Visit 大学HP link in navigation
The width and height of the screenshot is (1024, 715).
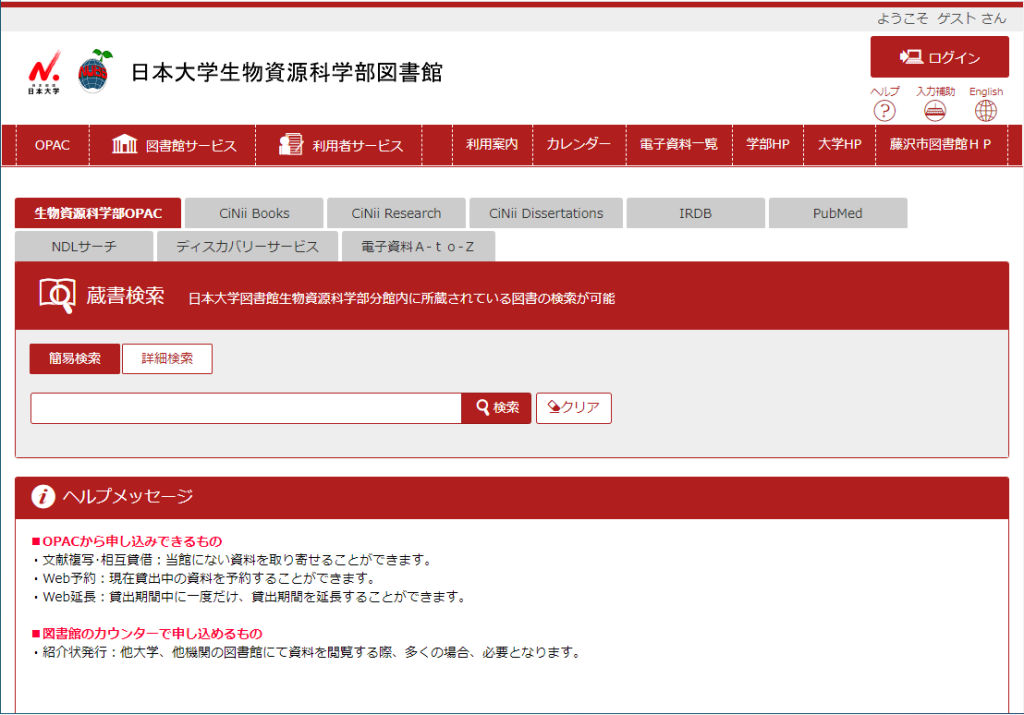click(x=839, y=144)
